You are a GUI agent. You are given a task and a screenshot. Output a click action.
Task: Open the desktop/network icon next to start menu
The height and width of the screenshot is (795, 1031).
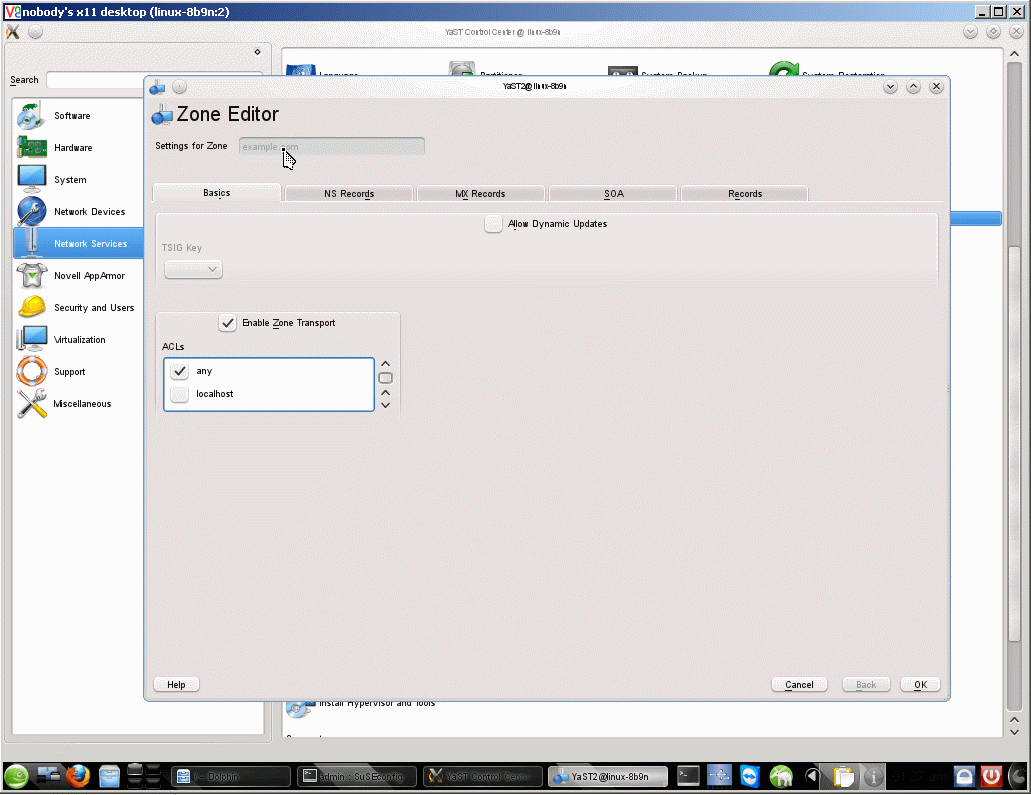point(48,777)
